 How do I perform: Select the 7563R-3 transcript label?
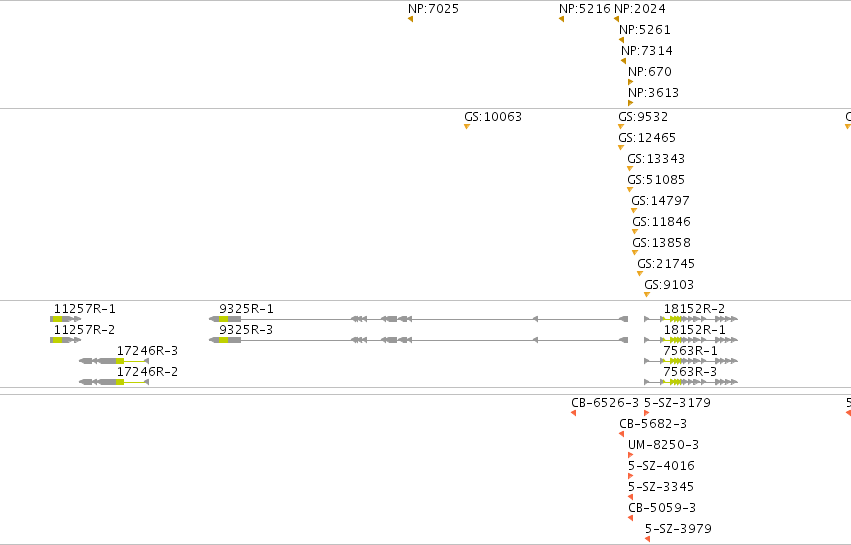click(690, 372)
